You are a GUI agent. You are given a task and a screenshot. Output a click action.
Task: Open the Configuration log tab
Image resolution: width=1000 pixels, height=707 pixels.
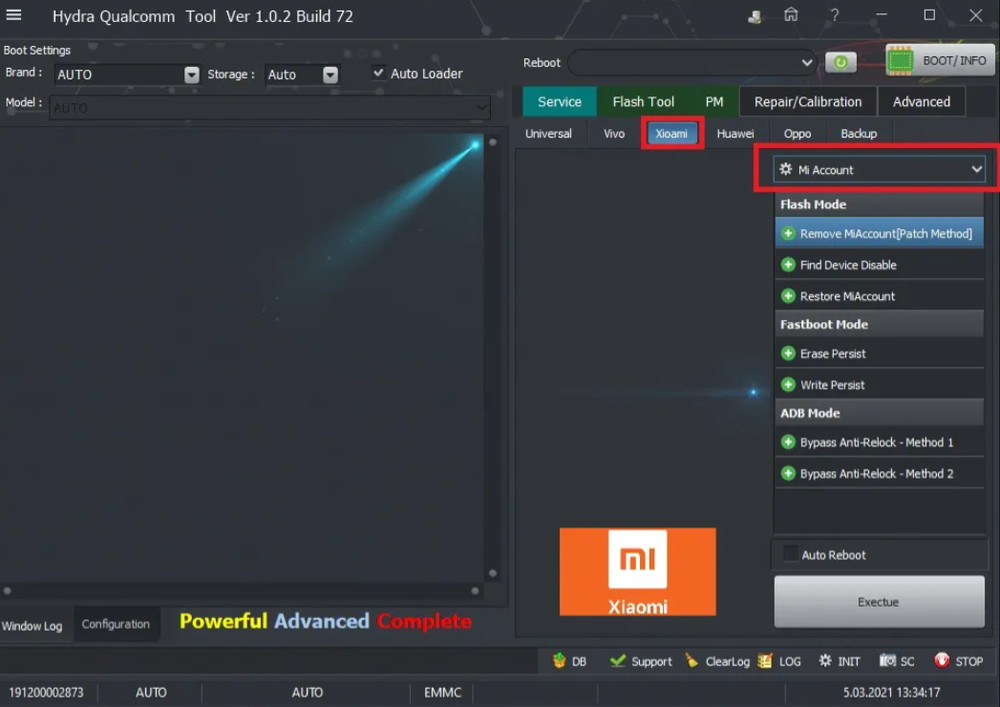(x=115, y=624)
